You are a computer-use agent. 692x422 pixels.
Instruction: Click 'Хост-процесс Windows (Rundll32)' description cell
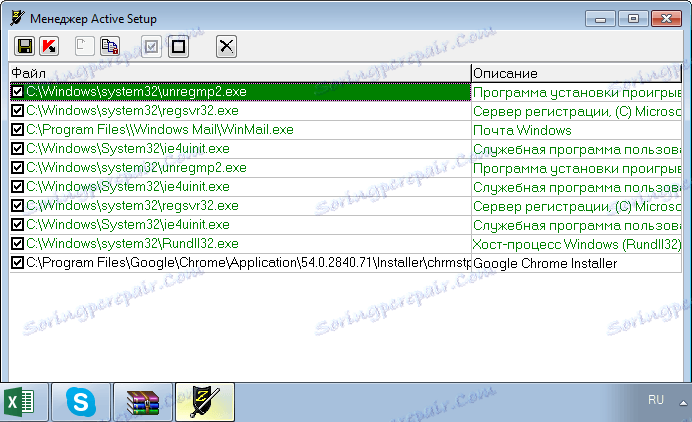tap(577, 244)
